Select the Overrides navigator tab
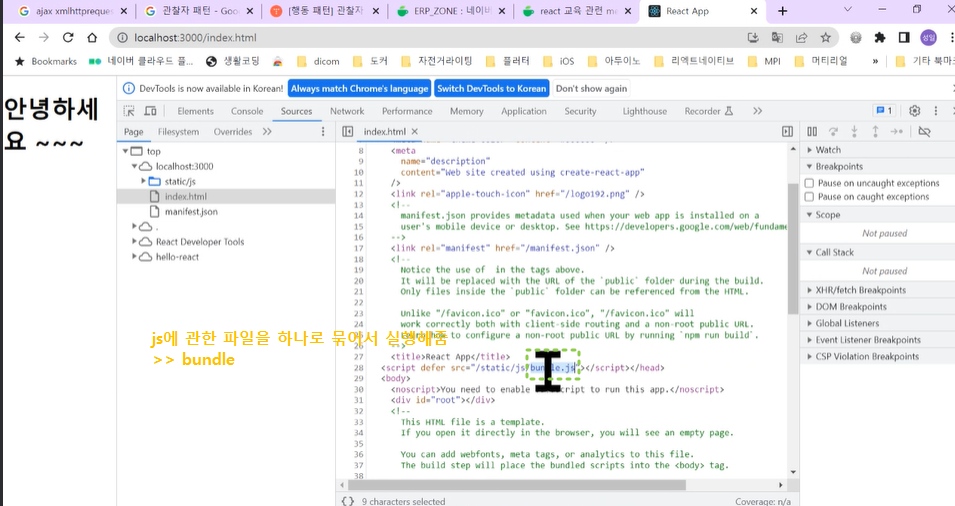This screenshot has width=955, height=506. pyautogui.click(x=233, y=132)
